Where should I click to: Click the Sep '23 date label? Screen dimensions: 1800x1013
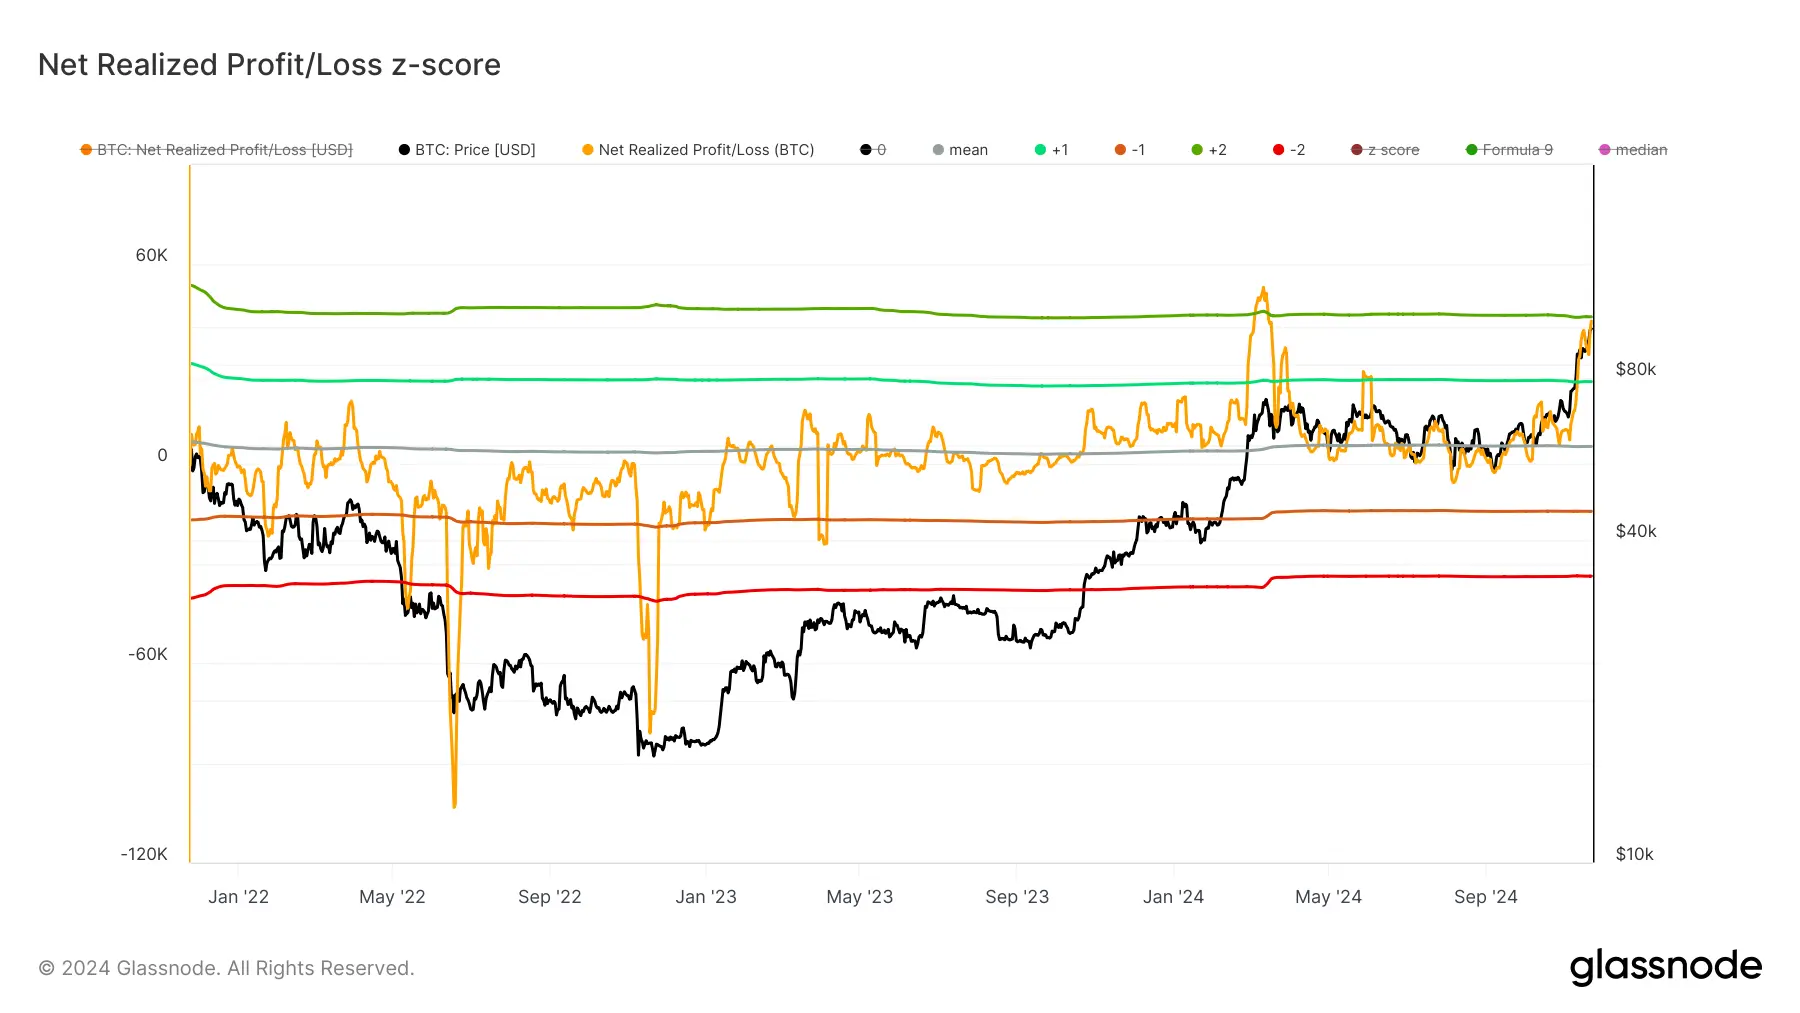(x=1017, y=897)
